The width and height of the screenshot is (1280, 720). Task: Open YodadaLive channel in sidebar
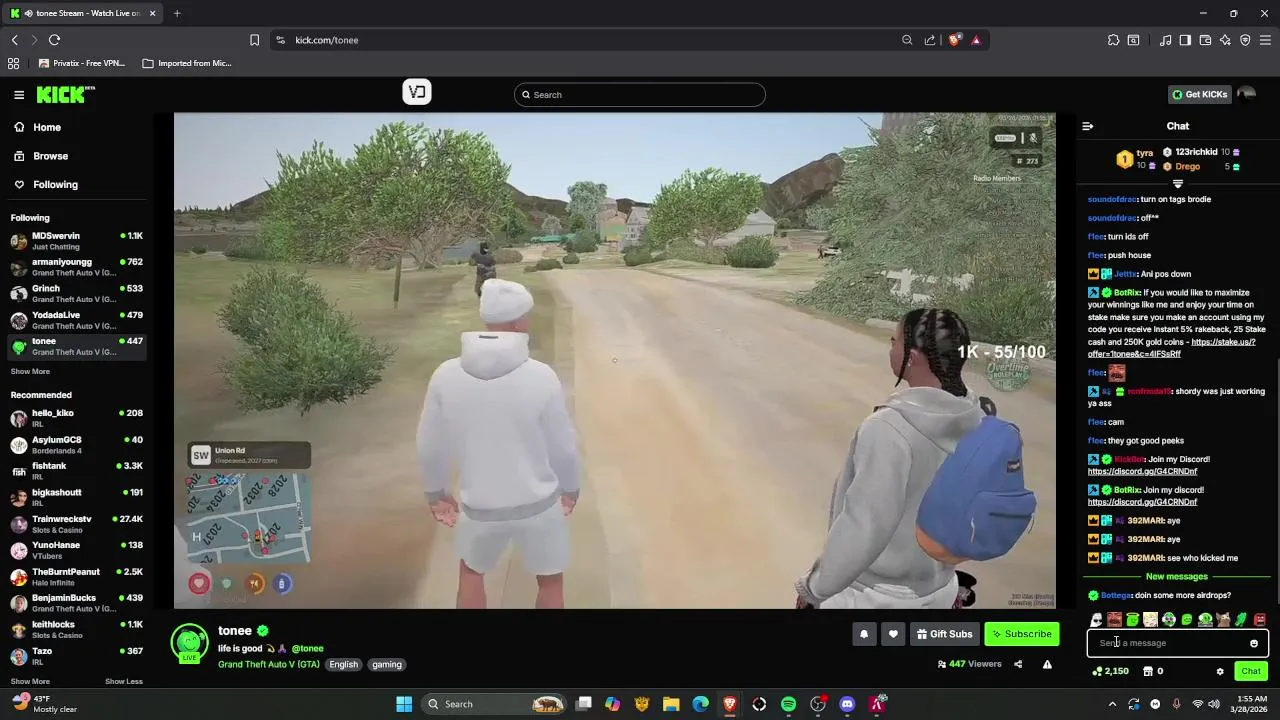click(77, 320)
